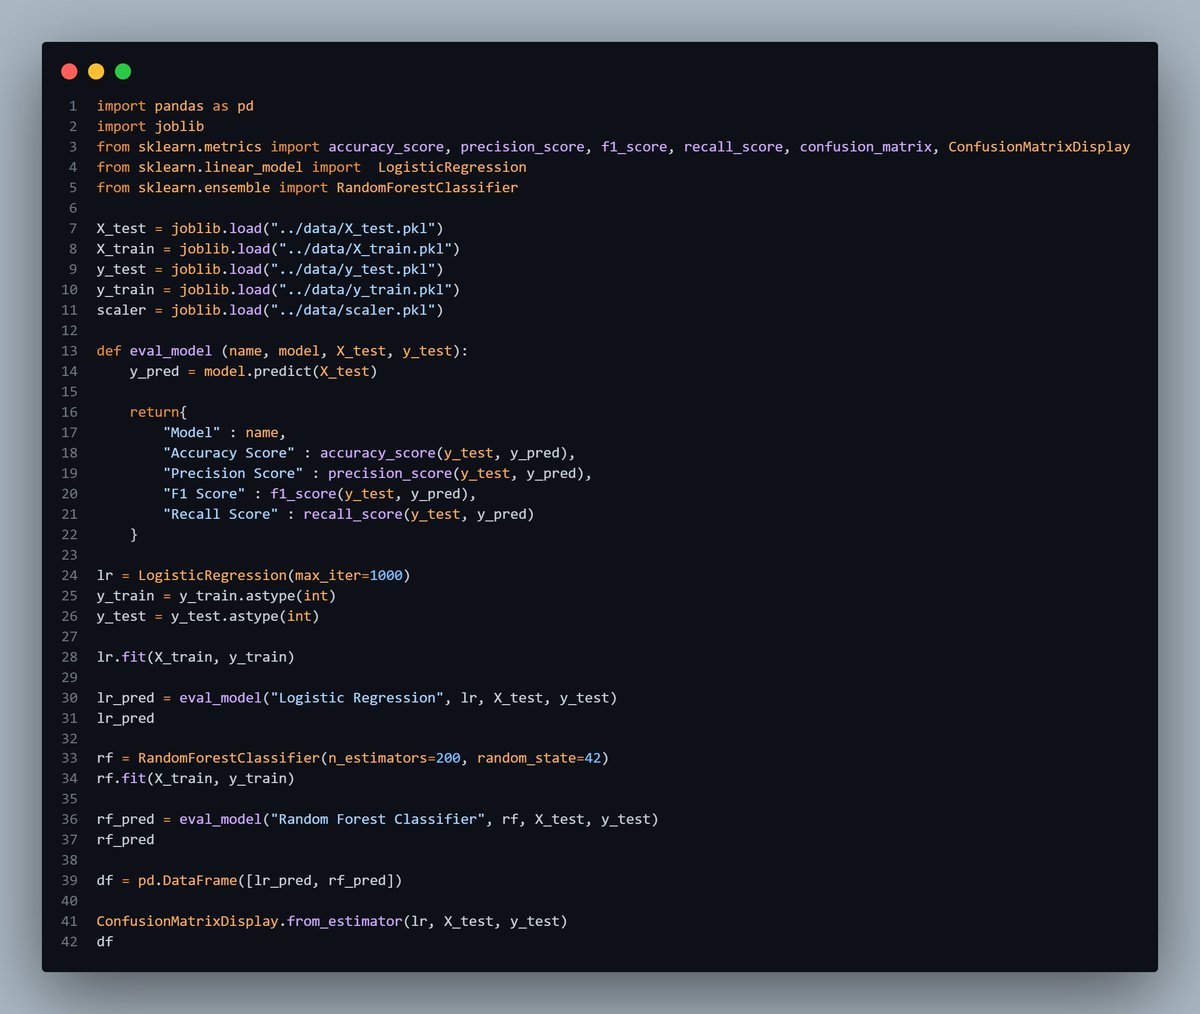This screenshot has width=1200, height=1014.
Task: Click the "return{" keyword on line 16
Action: coord(158,412)
